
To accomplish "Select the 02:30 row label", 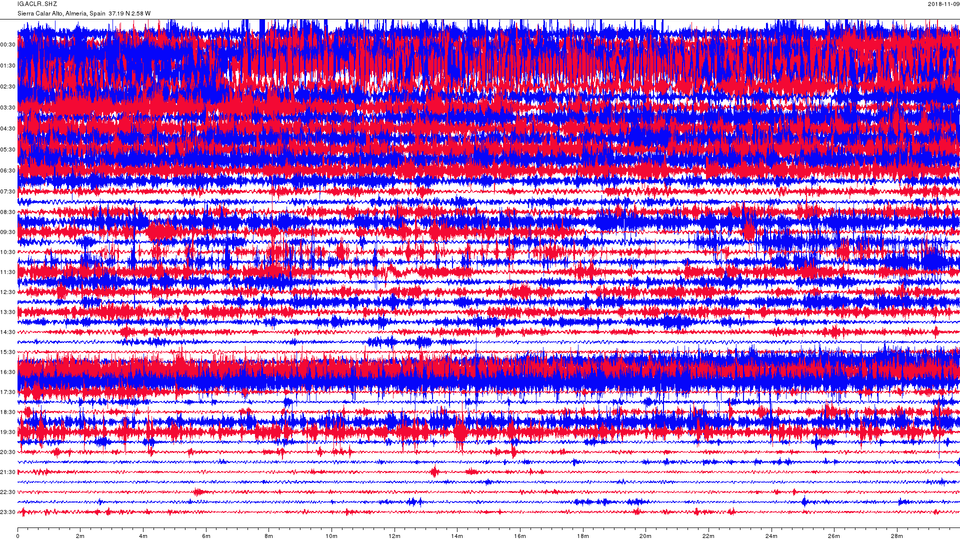I will pyautogui.click(x=8, y=87).
